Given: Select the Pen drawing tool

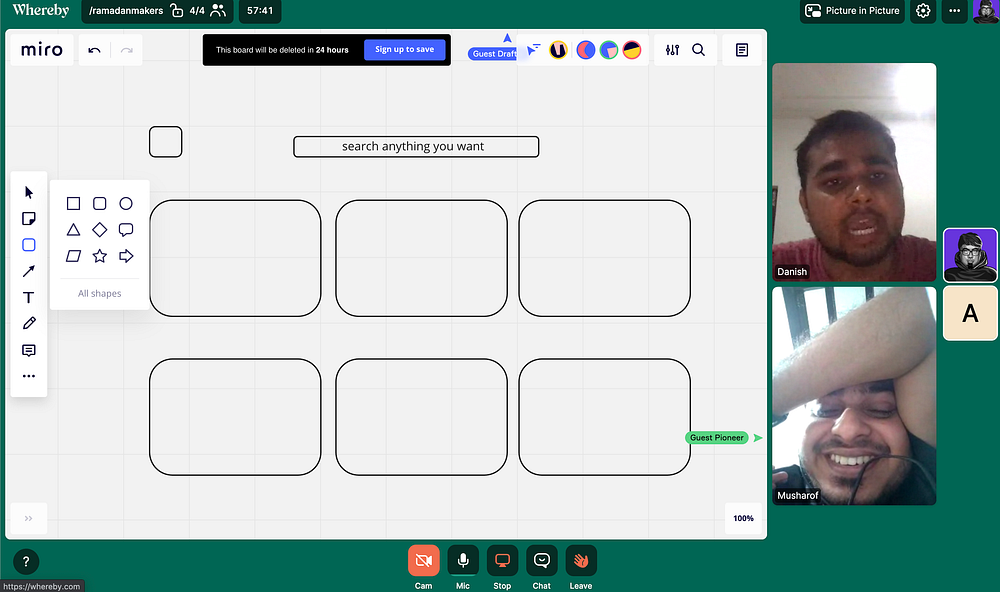Looking at the screenshot, I should coord(29,323).
